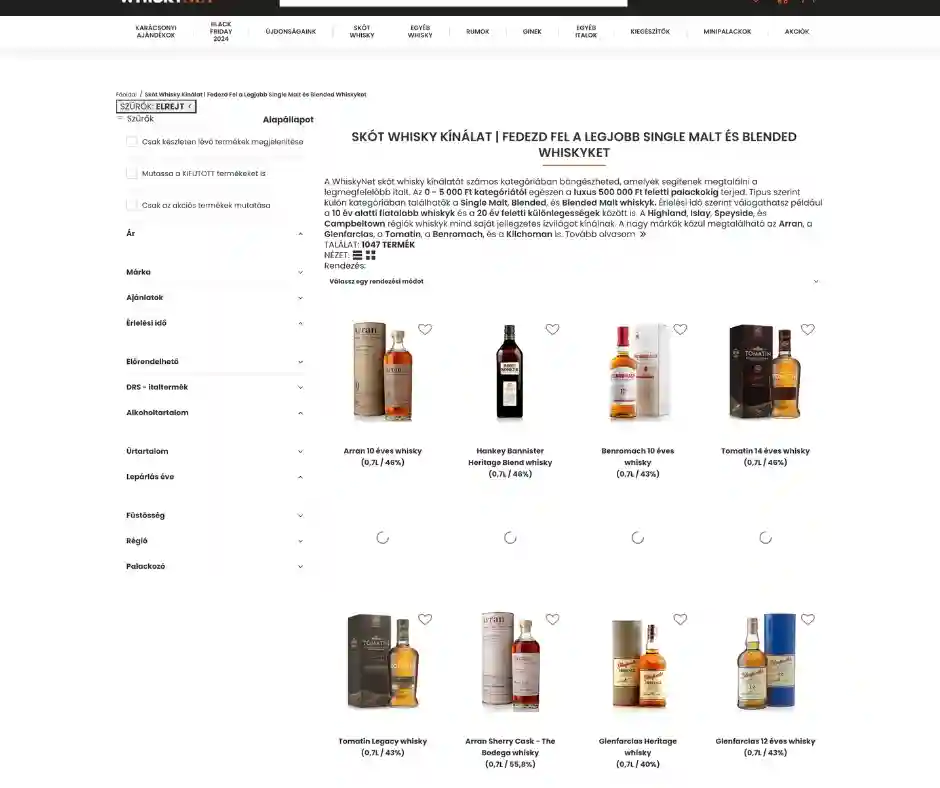
Task: Enable only in-stock products checkbox
Action: click(132, 141)
